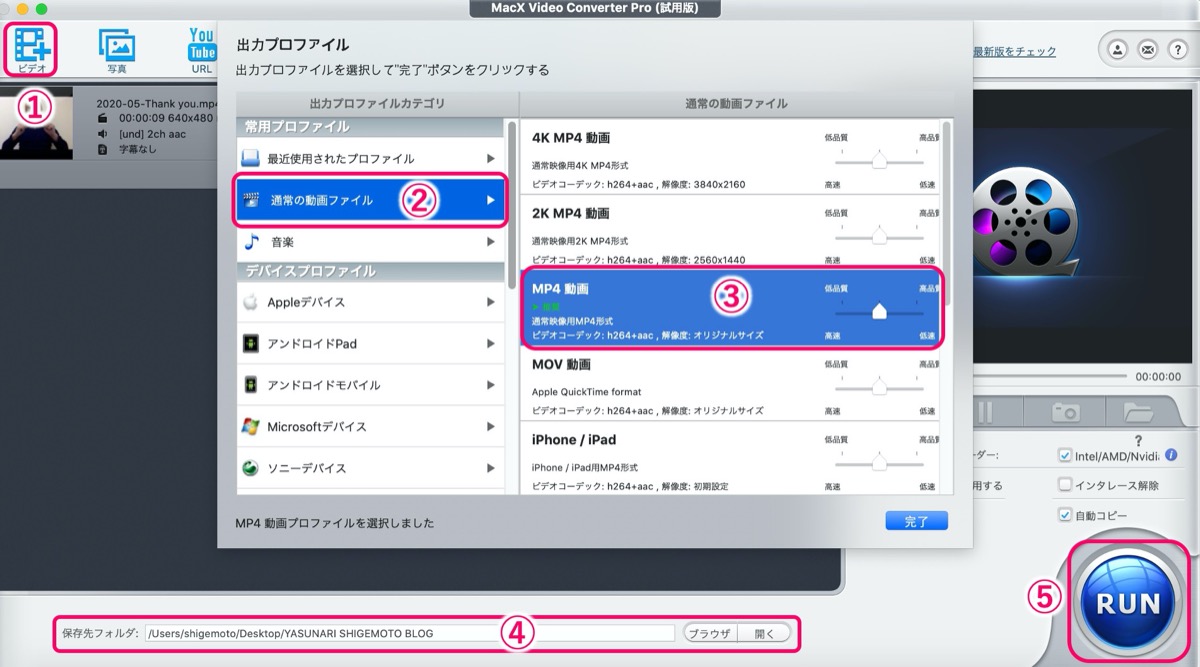The width and height of the screenshot is (1200, 667).
Task: Add a video with the ビデオ icon
Action: coord(32,47)
